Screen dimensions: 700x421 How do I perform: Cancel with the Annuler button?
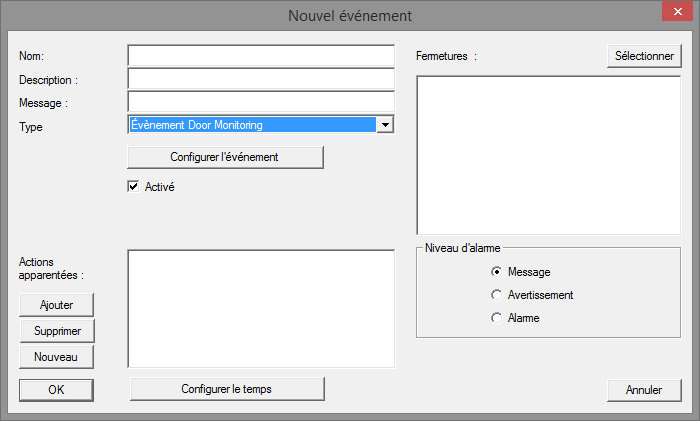click(644, 390)
